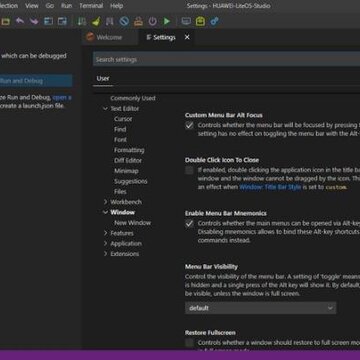Click the blue link icon ending the toolbar

point(214,22)
